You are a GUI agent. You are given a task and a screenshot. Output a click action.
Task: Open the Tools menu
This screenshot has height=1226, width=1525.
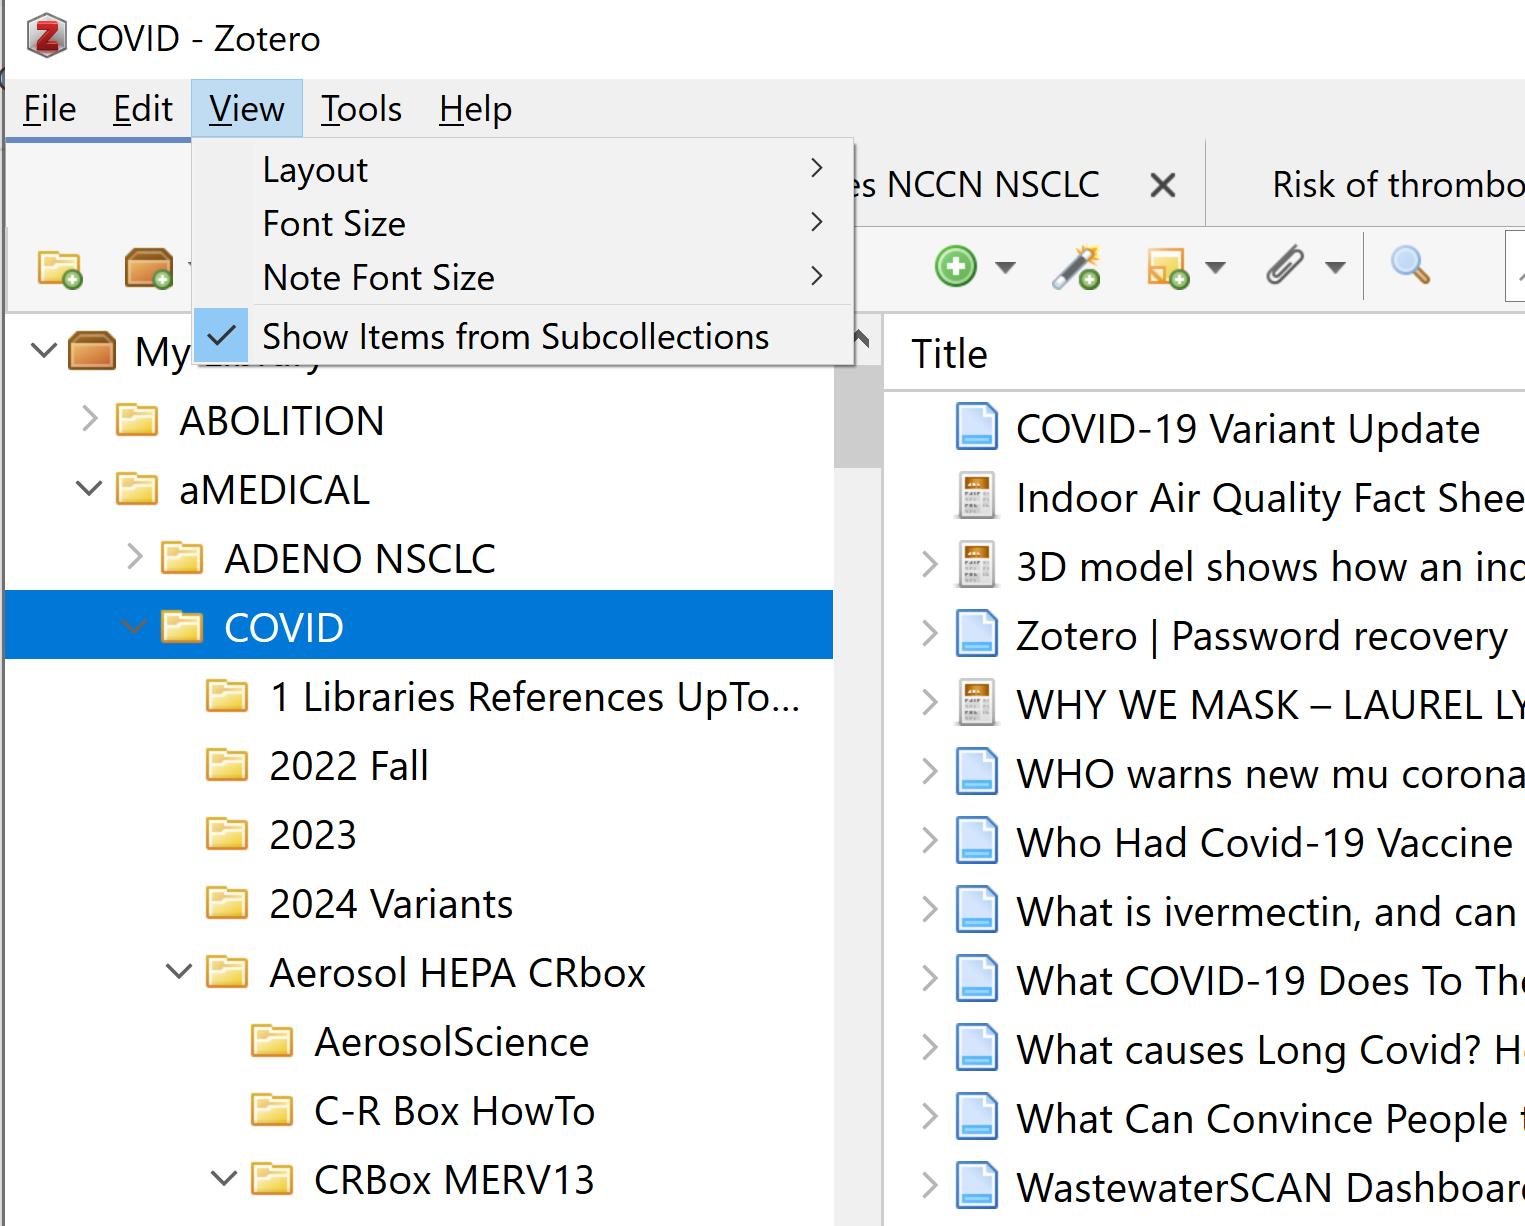[361, 108]
